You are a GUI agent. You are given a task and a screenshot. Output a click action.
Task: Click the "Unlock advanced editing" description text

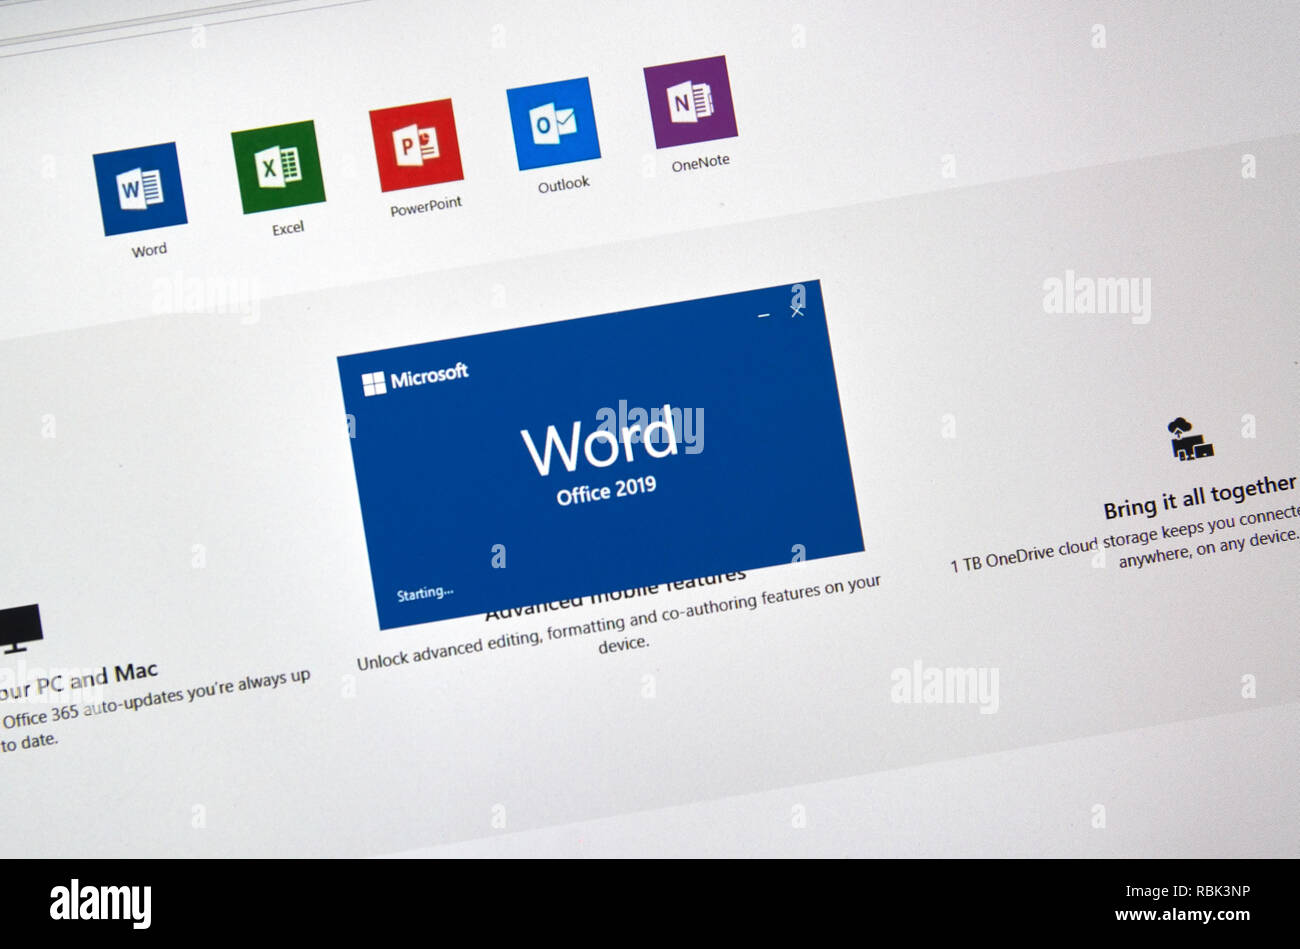click(620, 621)
